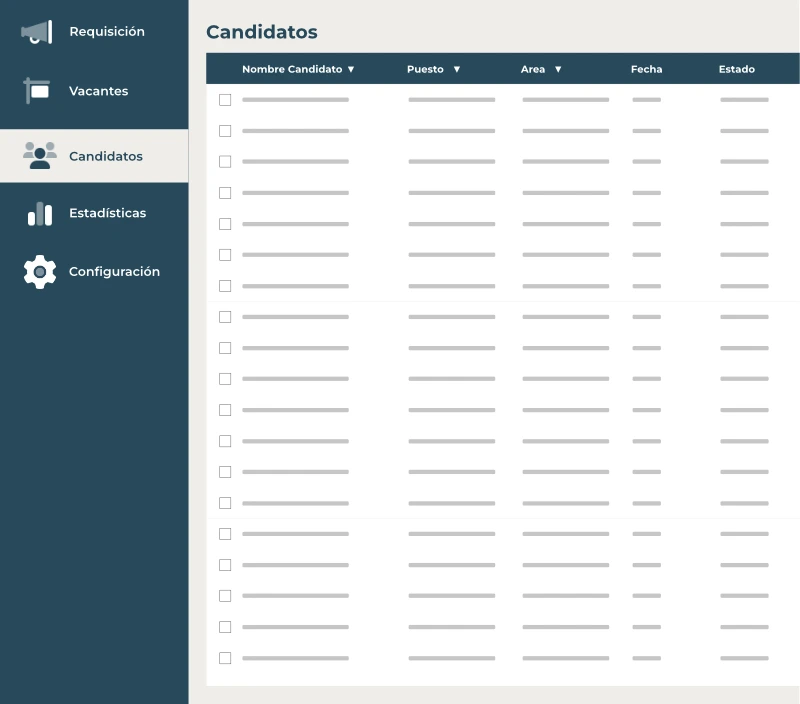Click the Vacantes signpost icon

pos(37,91)
